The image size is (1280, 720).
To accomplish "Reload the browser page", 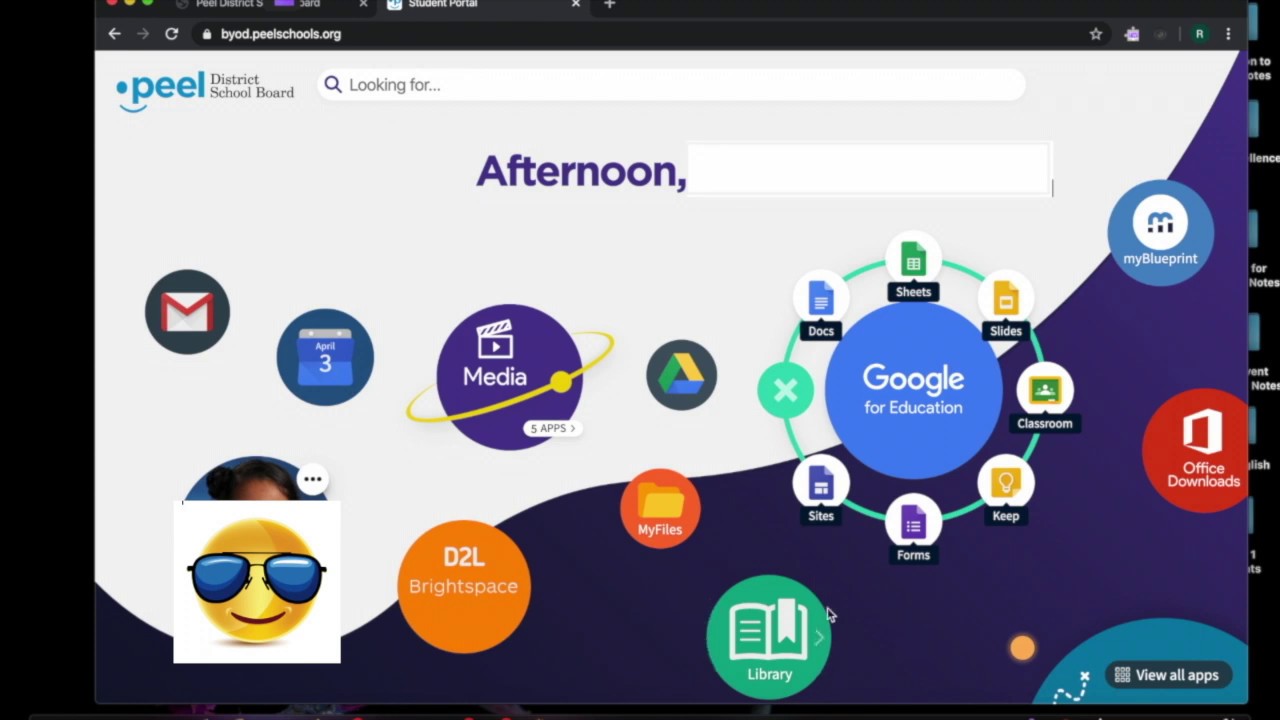I will (x=172, y=34).
